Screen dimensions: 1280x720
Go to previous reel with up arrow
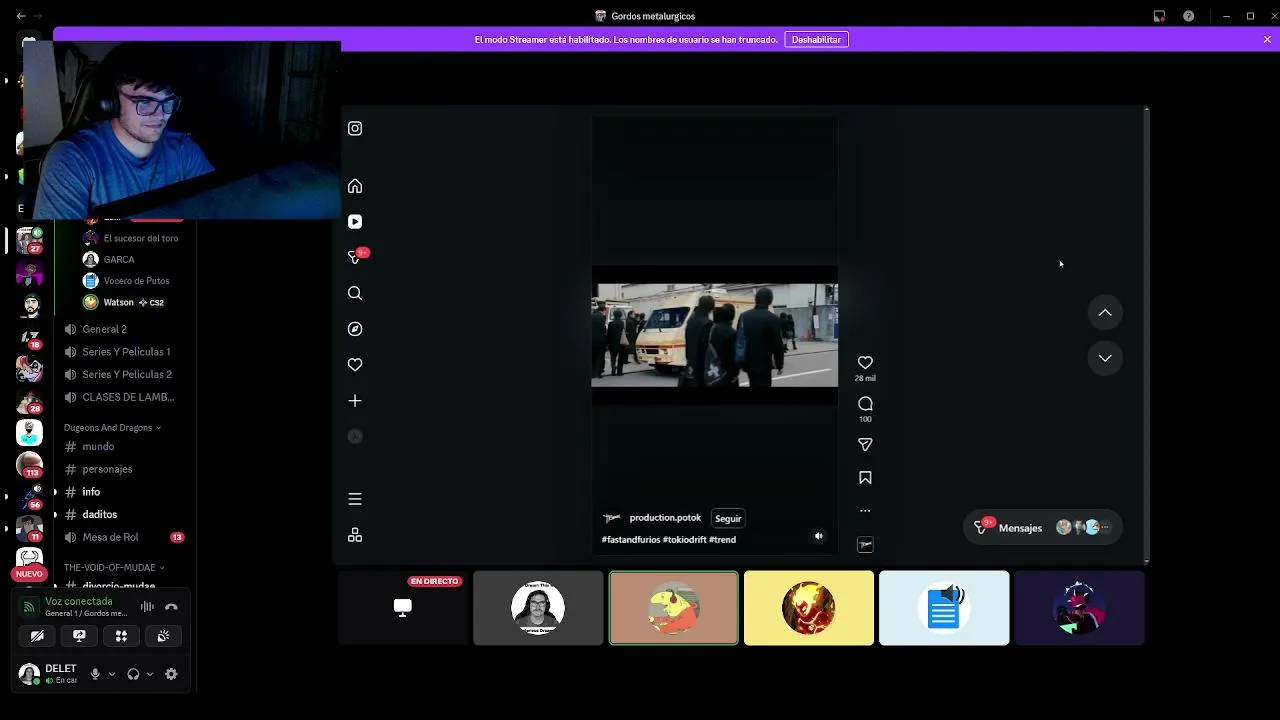point(1105,313)
